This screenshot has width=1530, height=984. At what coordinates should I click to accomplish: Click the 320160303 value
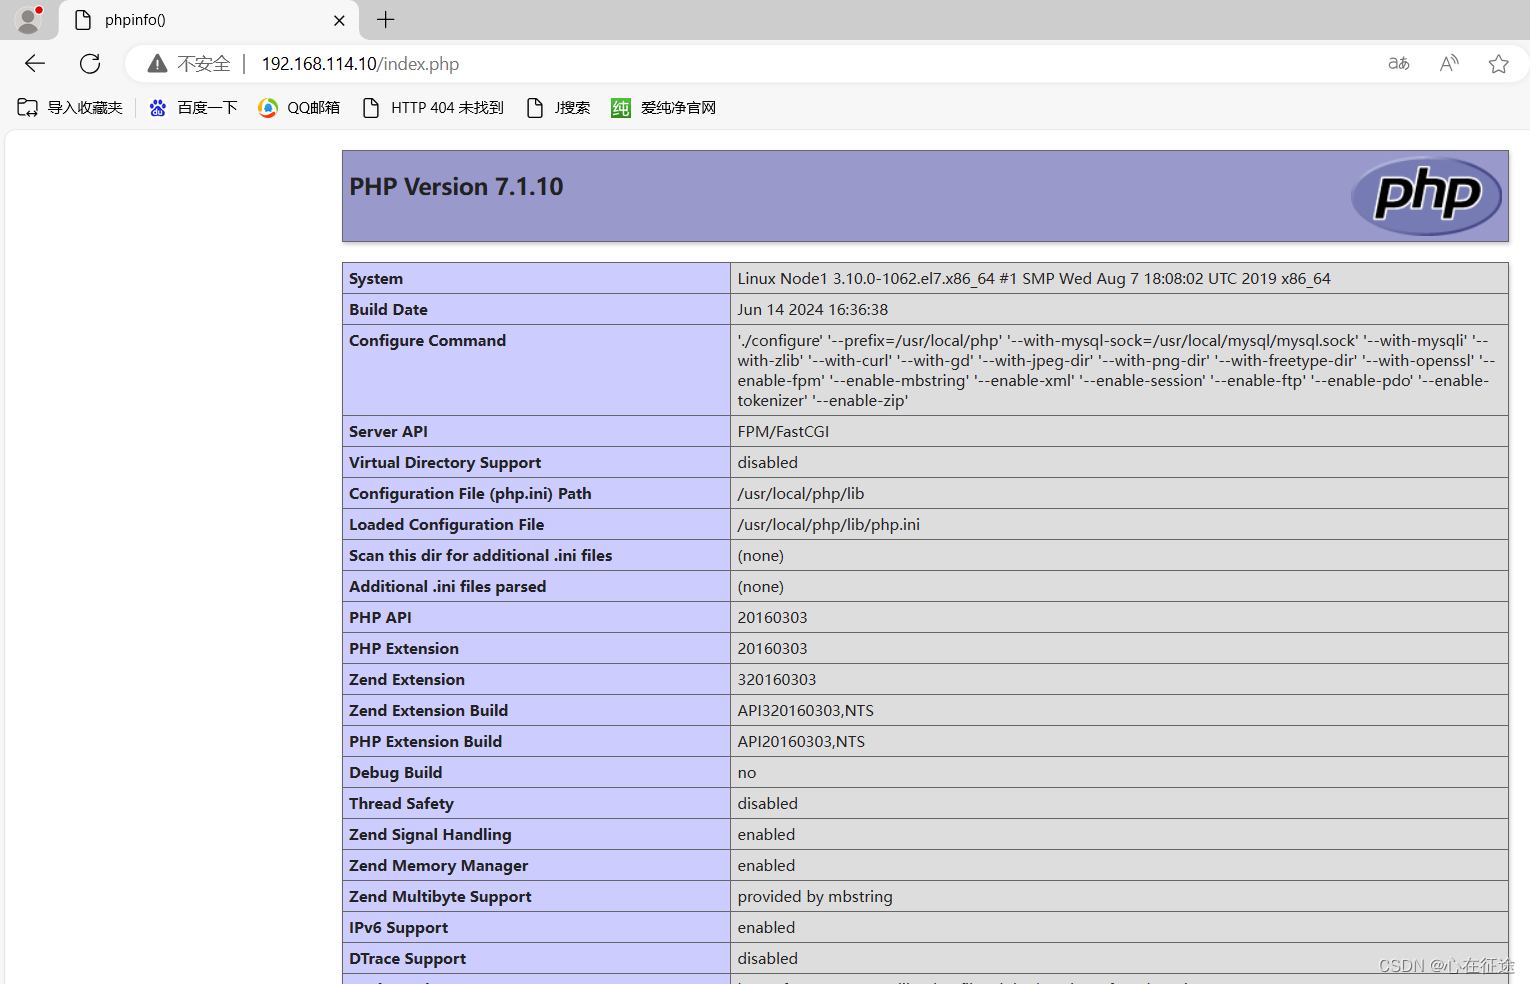pyautogui.click(x=777, y=680)
